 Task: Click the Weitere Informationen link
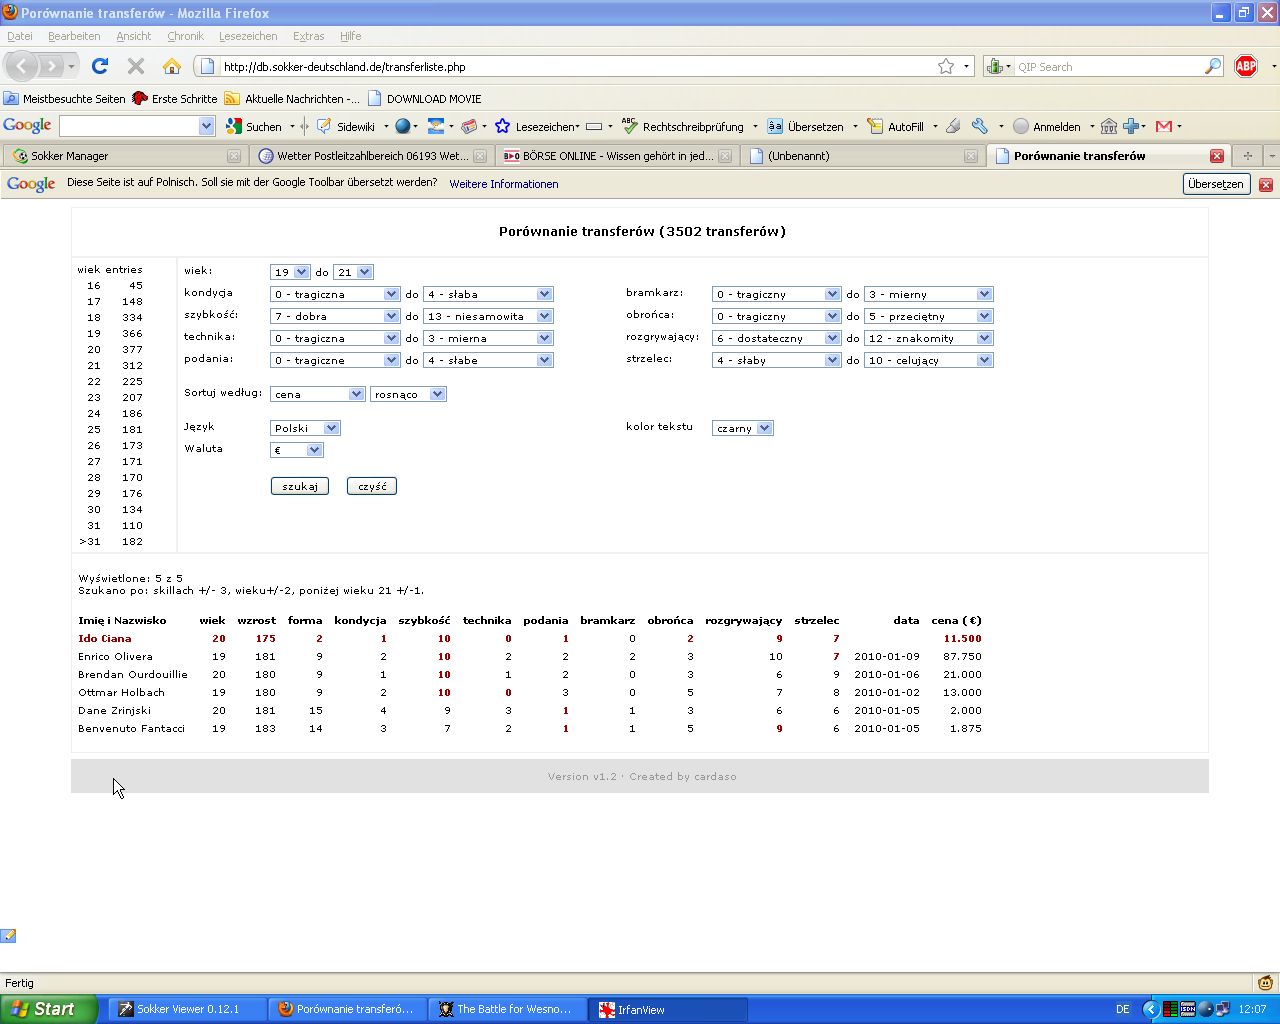pyautogui.click(x=503, y=184)
